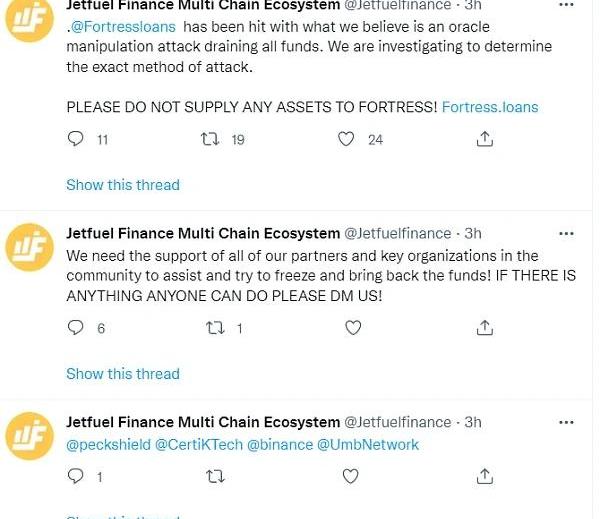Show this thread under the partners support tweet
Image resolution: width=600 pixels, height=519 pixels.
click(122, 374)
